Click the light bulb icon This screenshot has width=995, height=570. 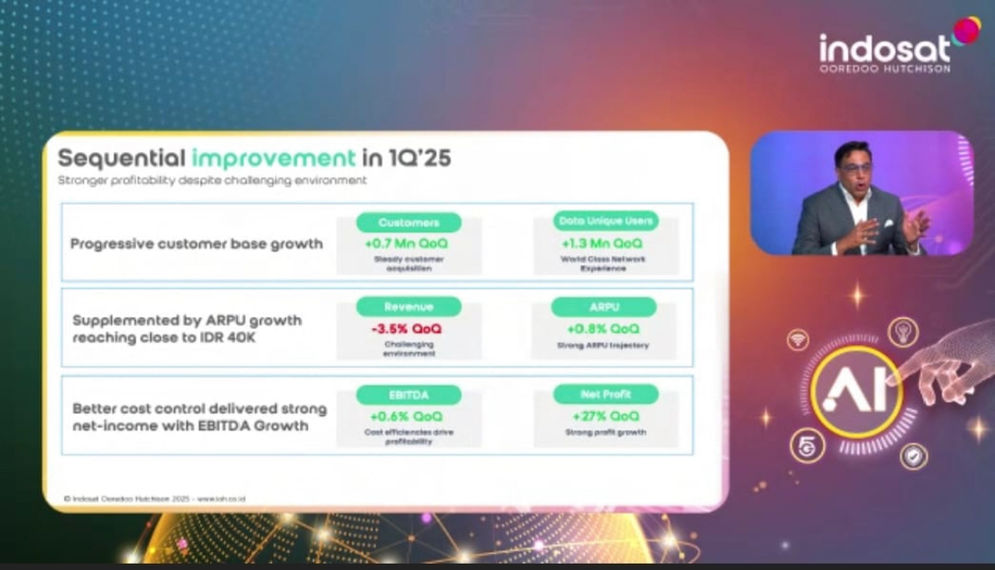903,332
